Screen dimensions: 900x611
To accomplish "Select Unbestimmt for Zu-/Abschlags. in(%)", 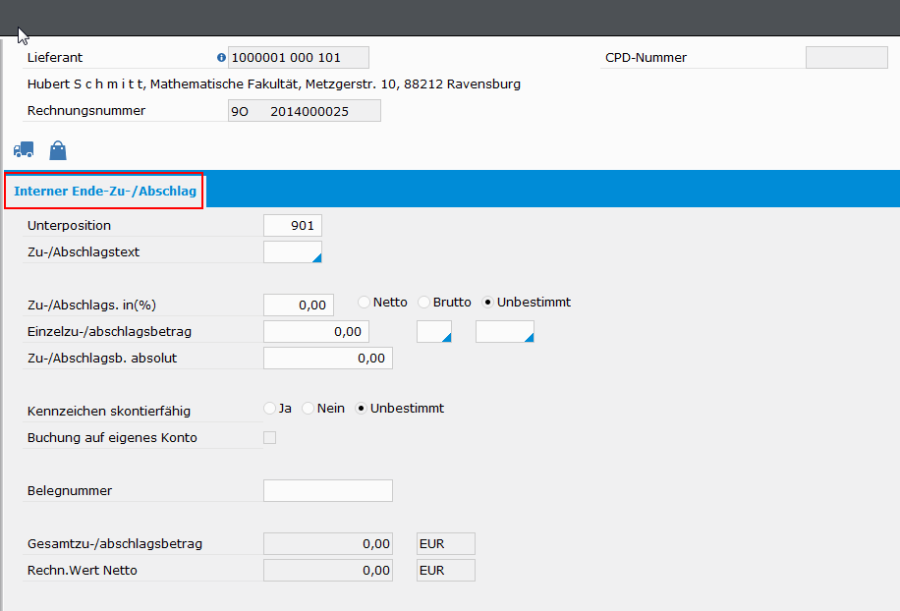I will 488,302.
